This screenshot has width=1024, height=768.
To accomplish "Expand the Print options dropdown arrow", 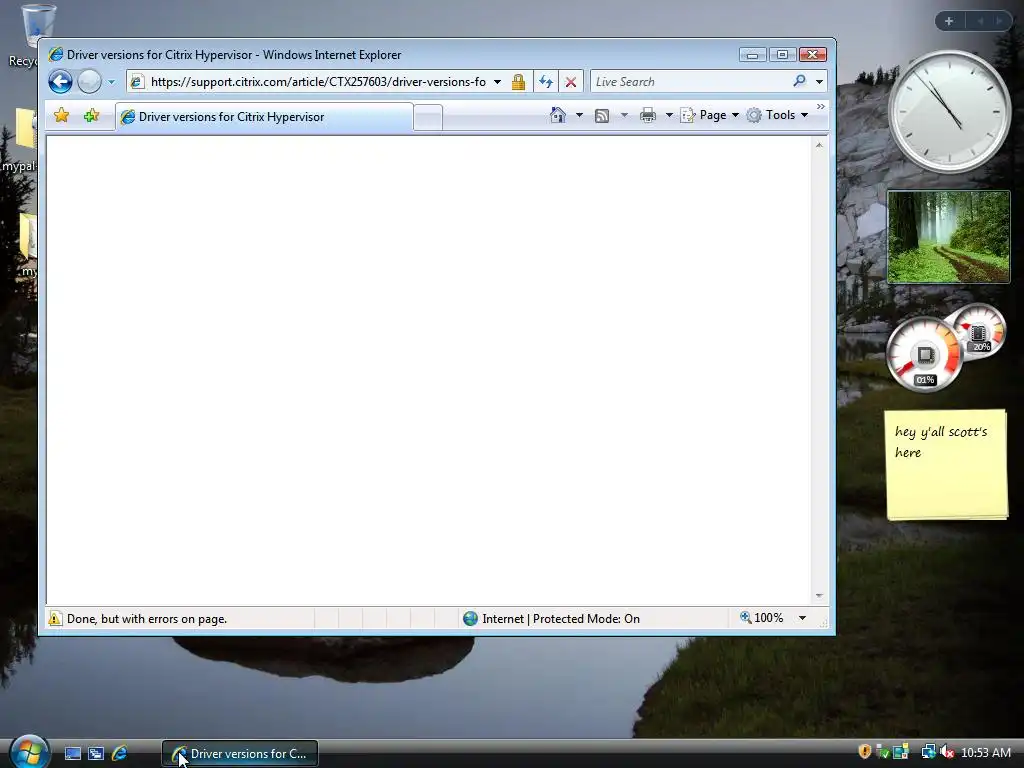I will click(669, 115).
